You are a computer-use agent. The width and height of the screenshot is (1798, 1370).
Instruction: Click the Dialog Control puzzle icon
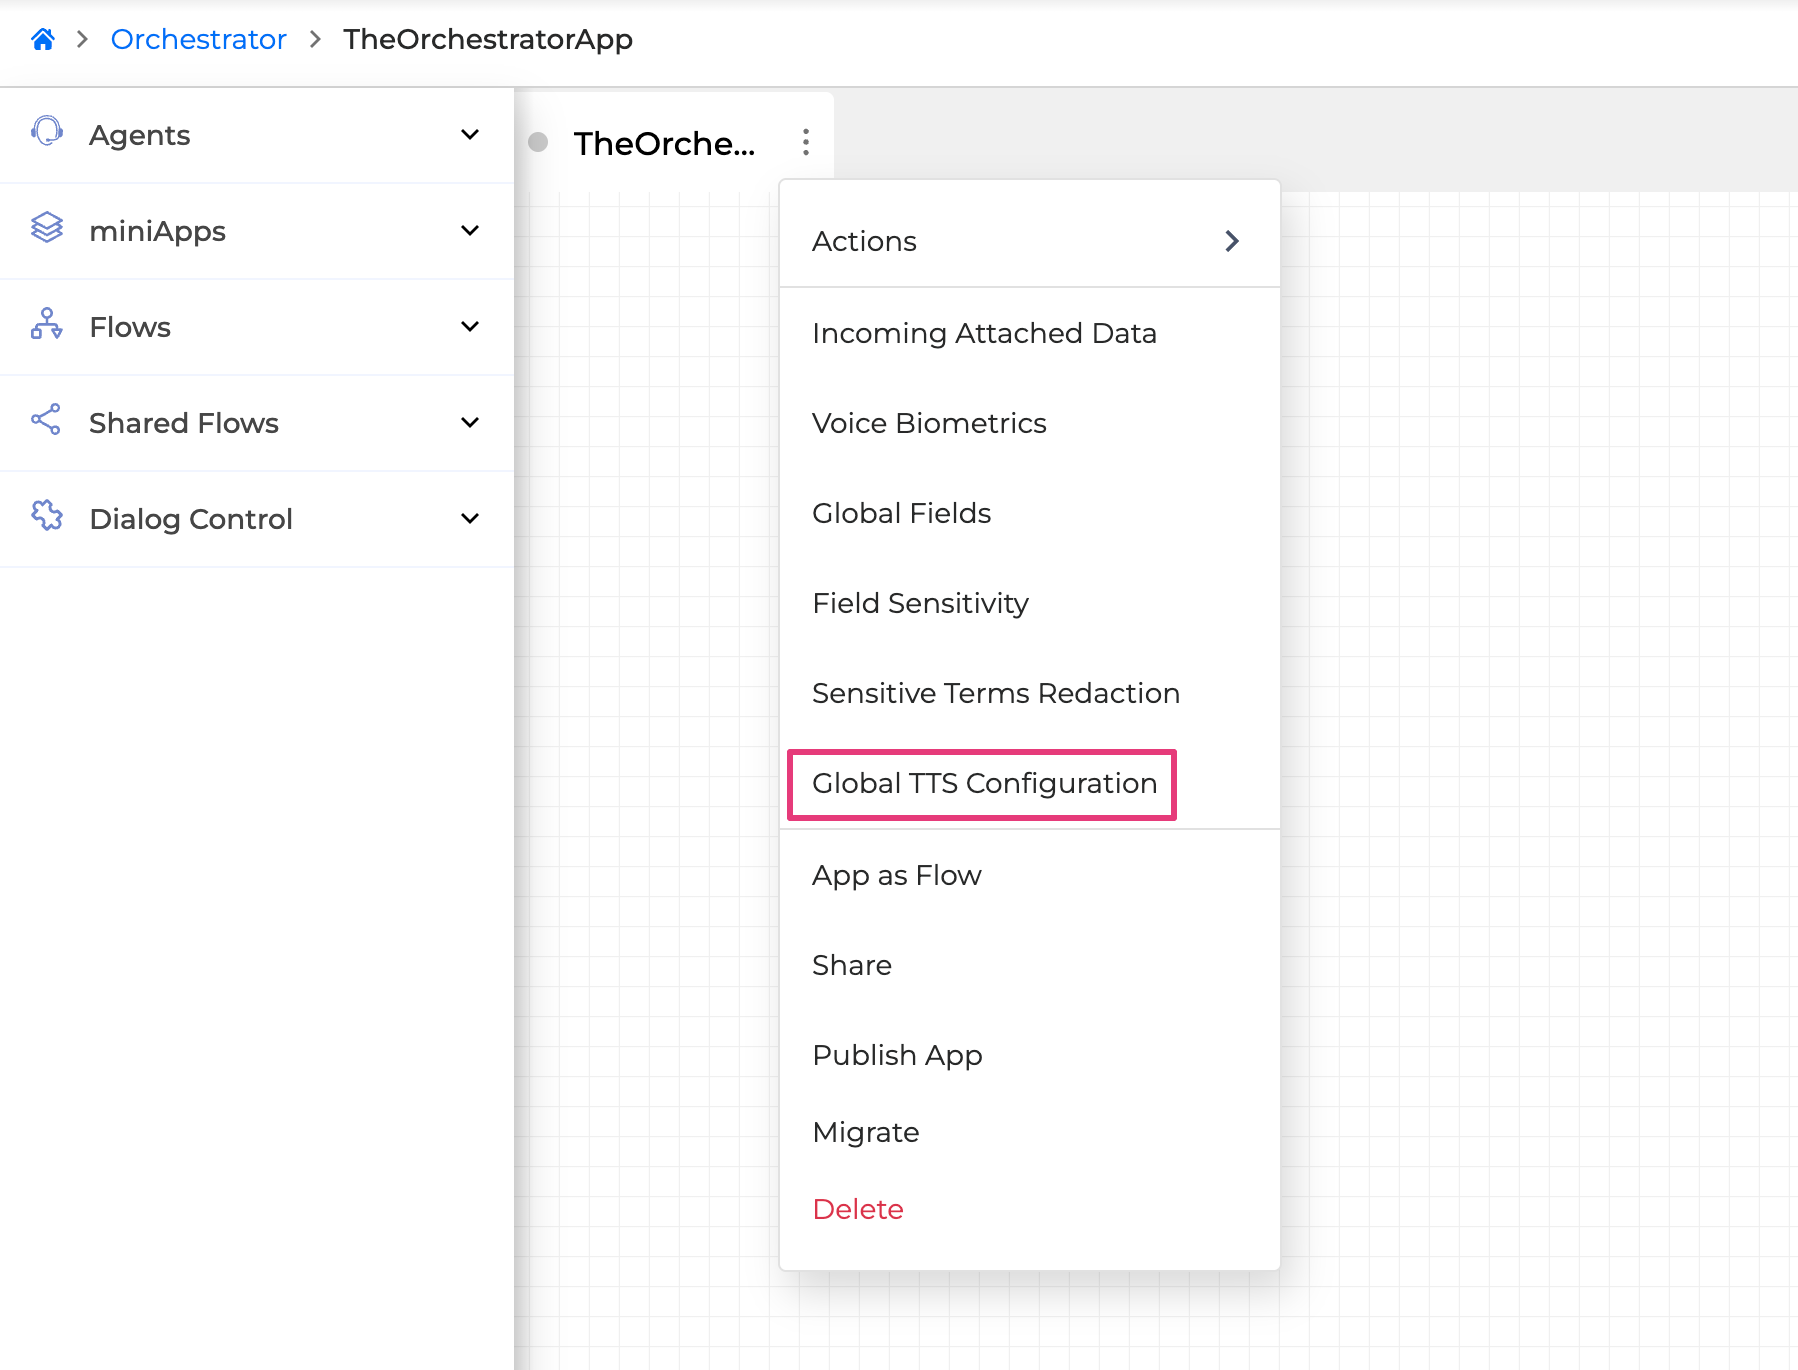47,516
